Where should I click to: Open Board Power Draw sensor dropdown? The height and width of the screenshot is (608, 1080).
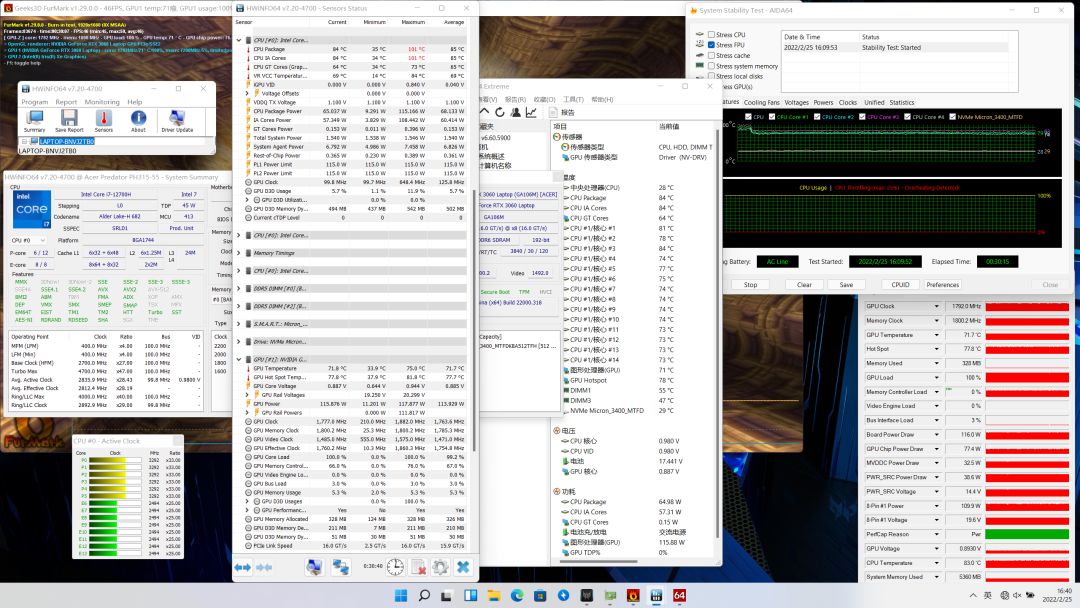(937, 434)
